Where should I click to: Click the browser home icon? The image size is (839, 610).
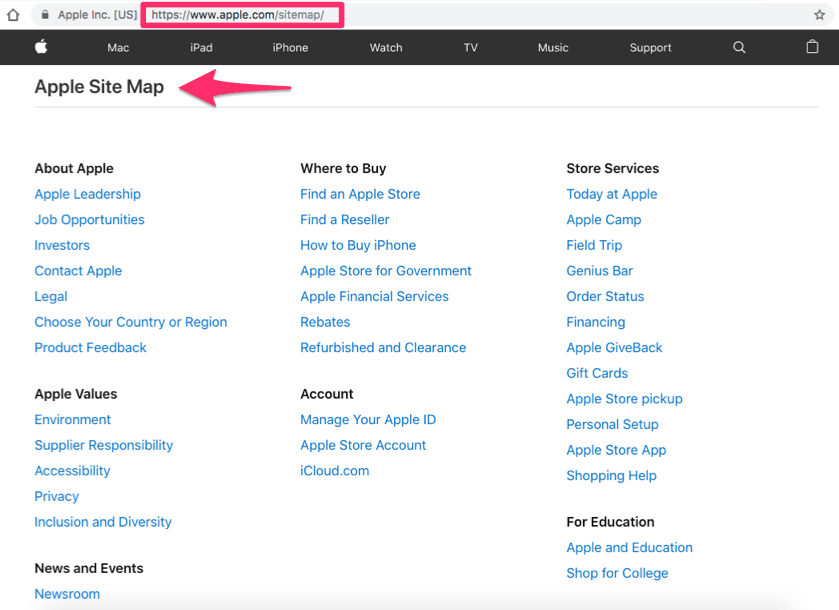coord(13,14)
